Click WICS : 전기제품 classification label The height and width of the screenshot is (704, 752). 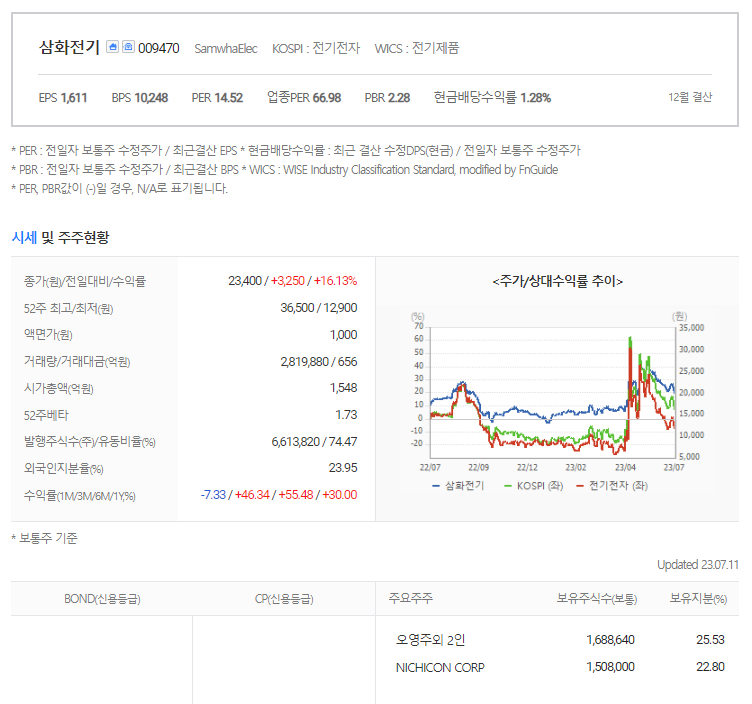417,48
